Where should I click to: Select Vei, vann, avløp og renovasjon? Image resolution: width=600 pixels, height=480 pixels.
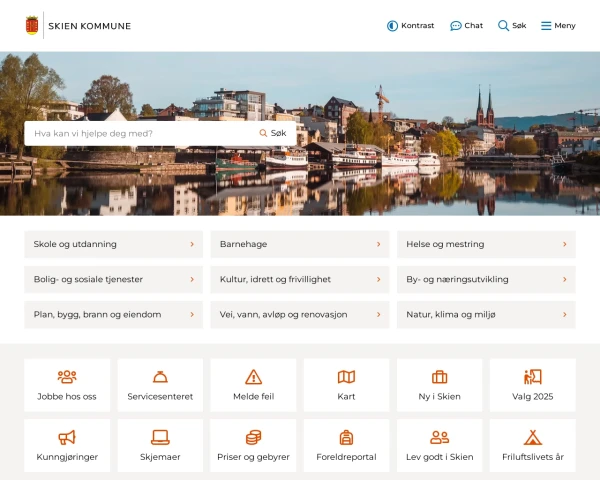pos(299,314)
